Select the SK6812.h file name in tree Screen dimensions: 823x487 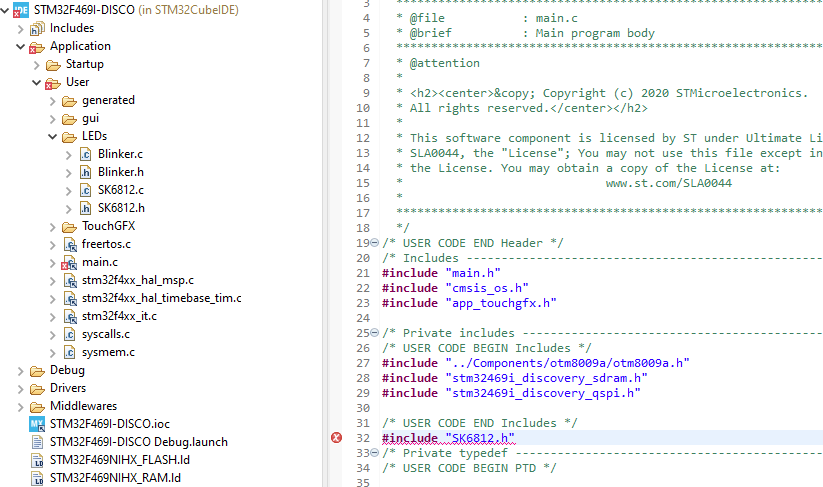(x=121, y=208)
